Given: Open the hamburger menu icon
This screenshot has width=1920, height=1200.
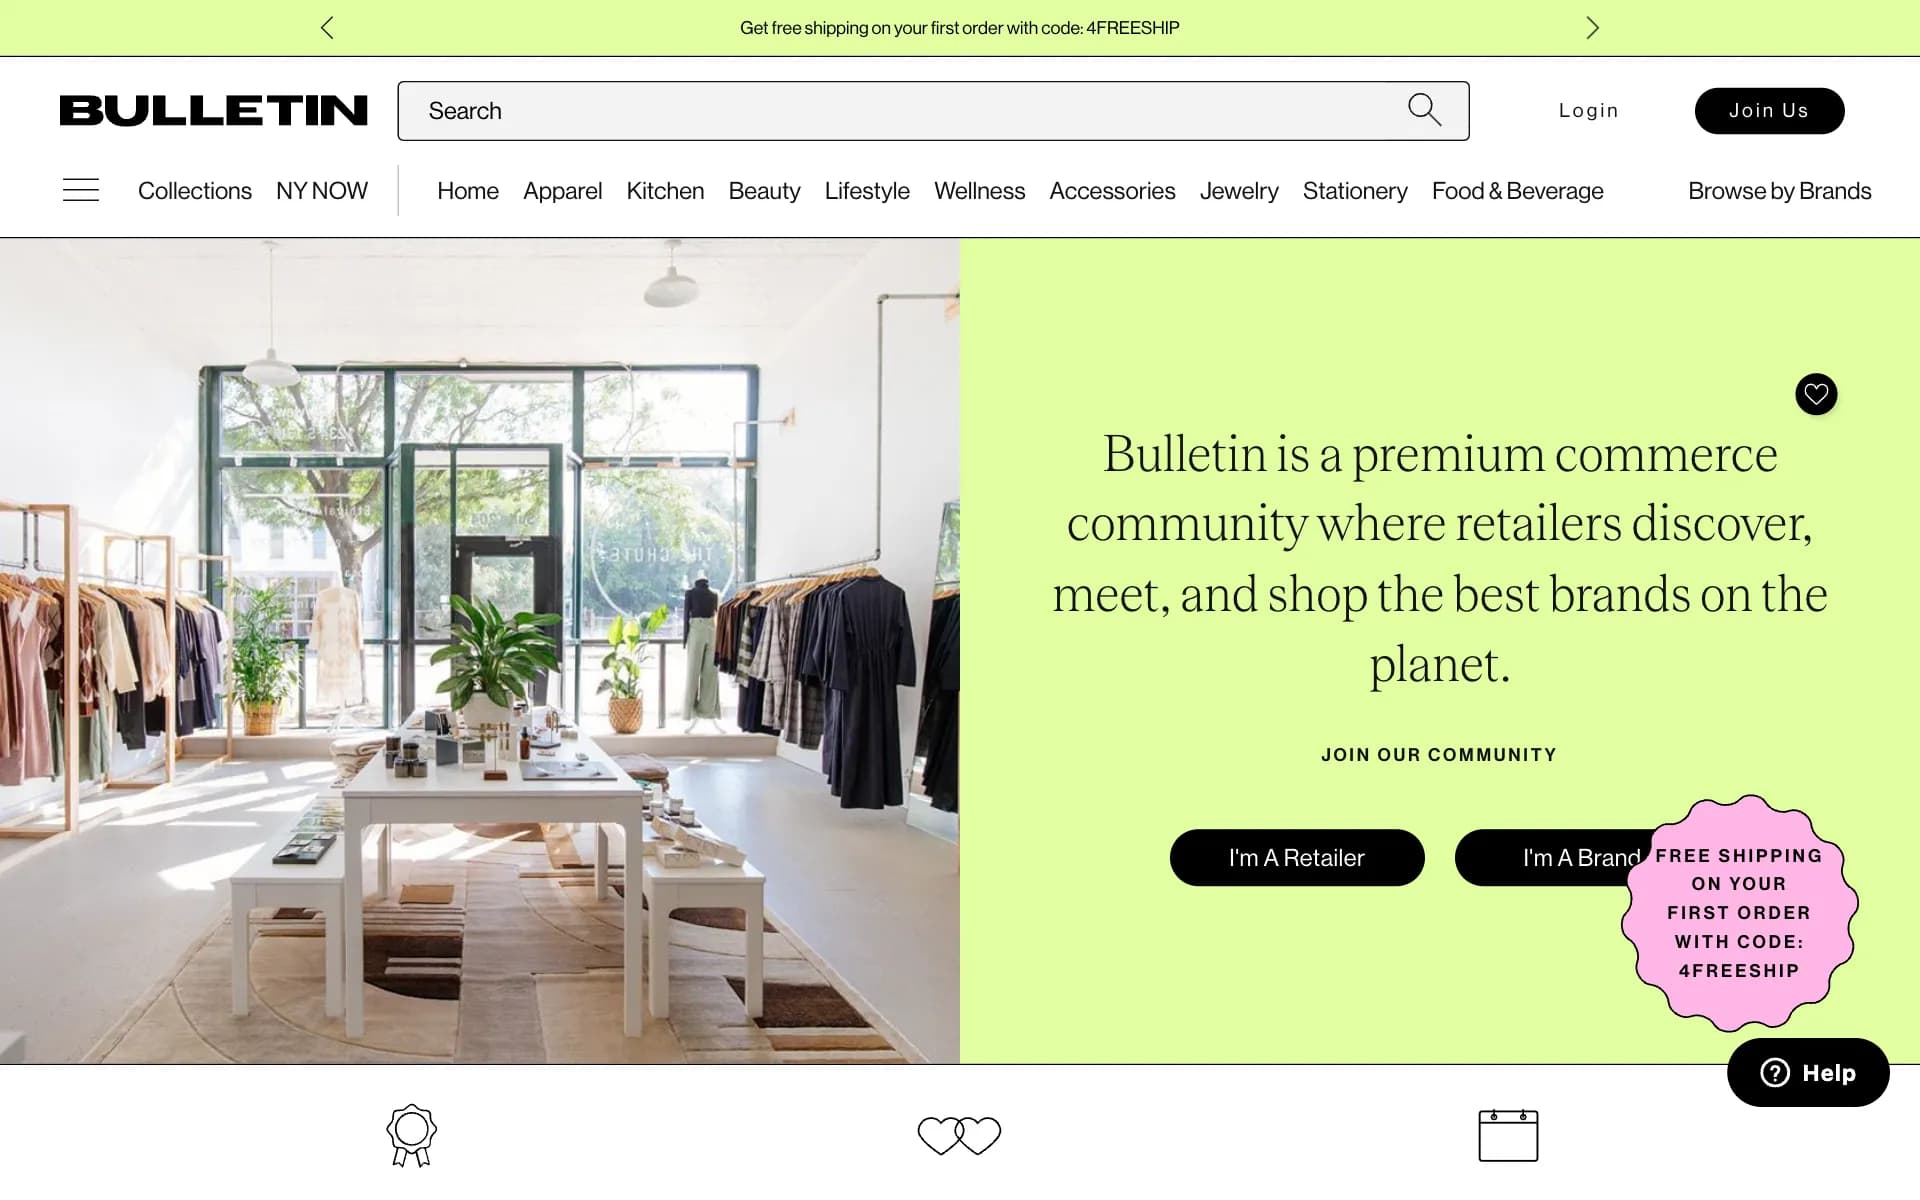Looking at the screenshot, I should (x=81, y=190).
